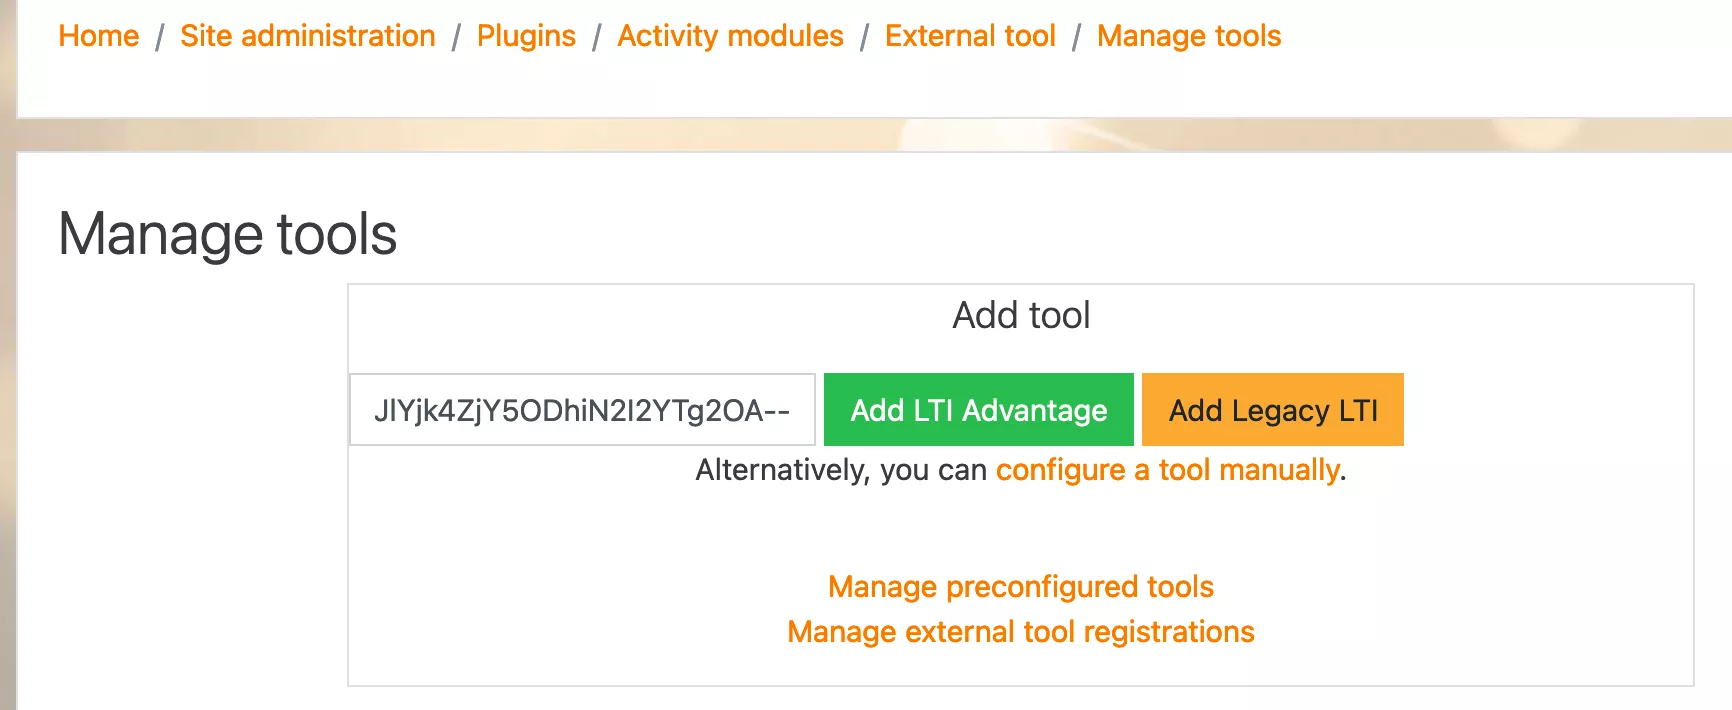Click the Add LTI Advantage button

pyautogui.click(x=979, y=410)
